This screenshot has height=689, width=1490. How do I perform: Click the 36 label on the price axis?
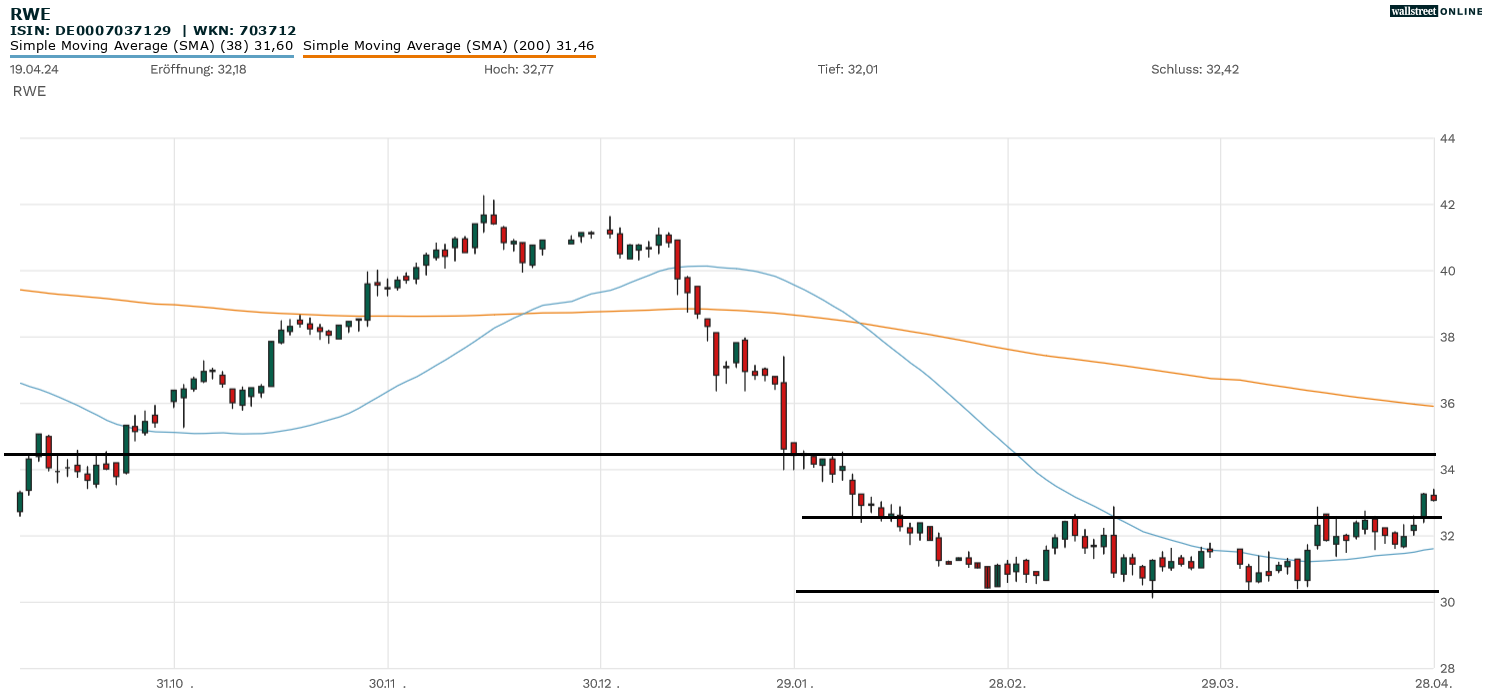pyautogui.click(x=1447, y=404)
